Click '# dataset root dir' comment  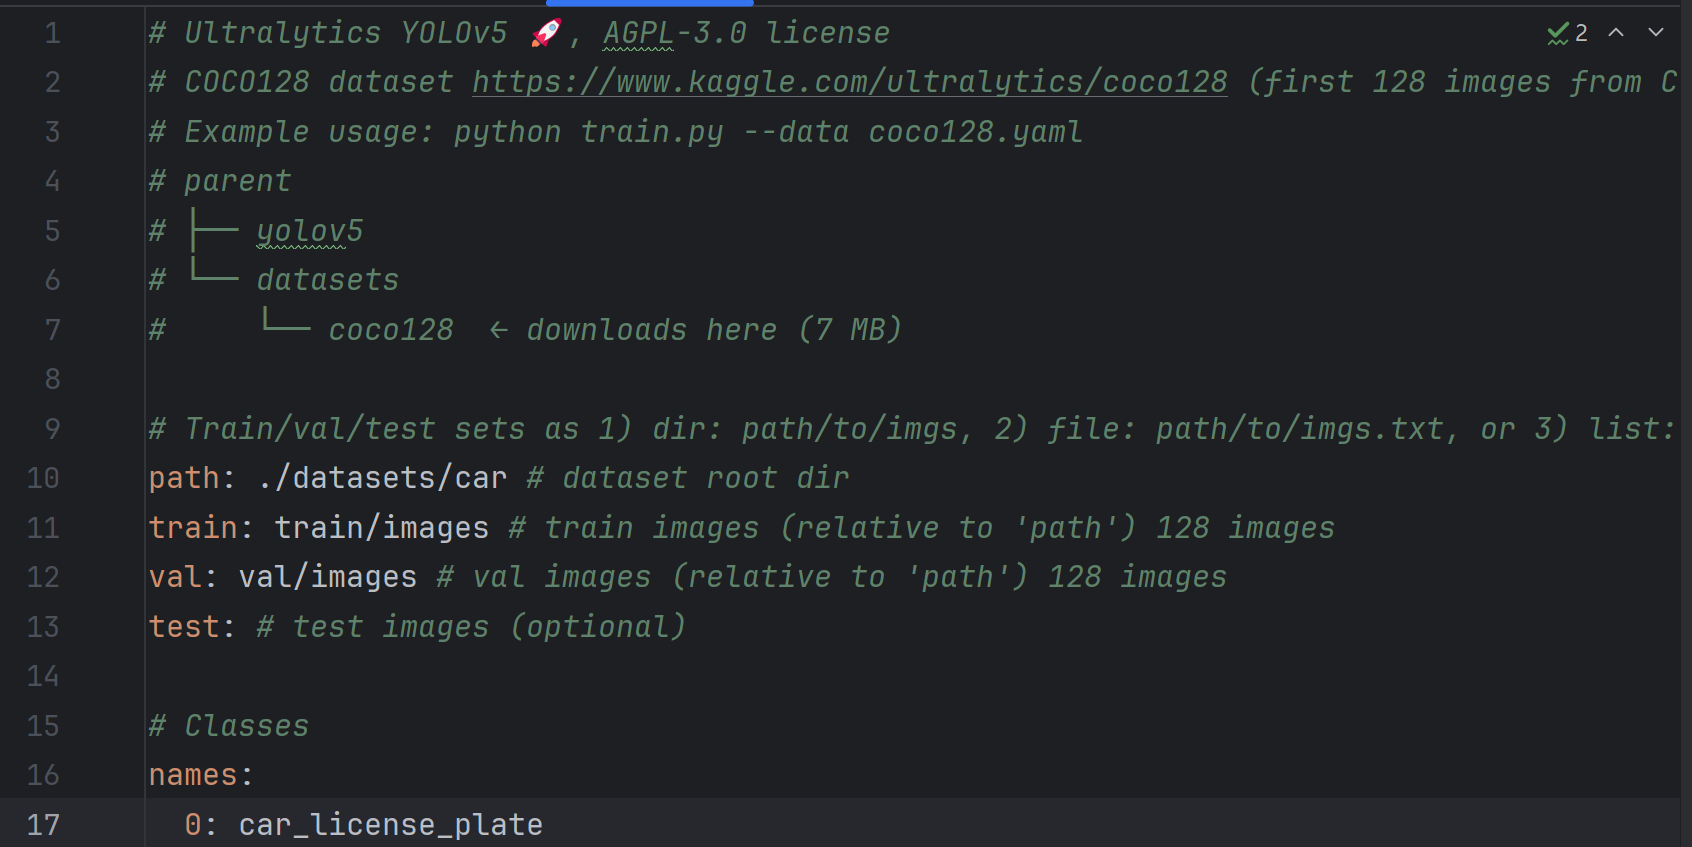688,478
